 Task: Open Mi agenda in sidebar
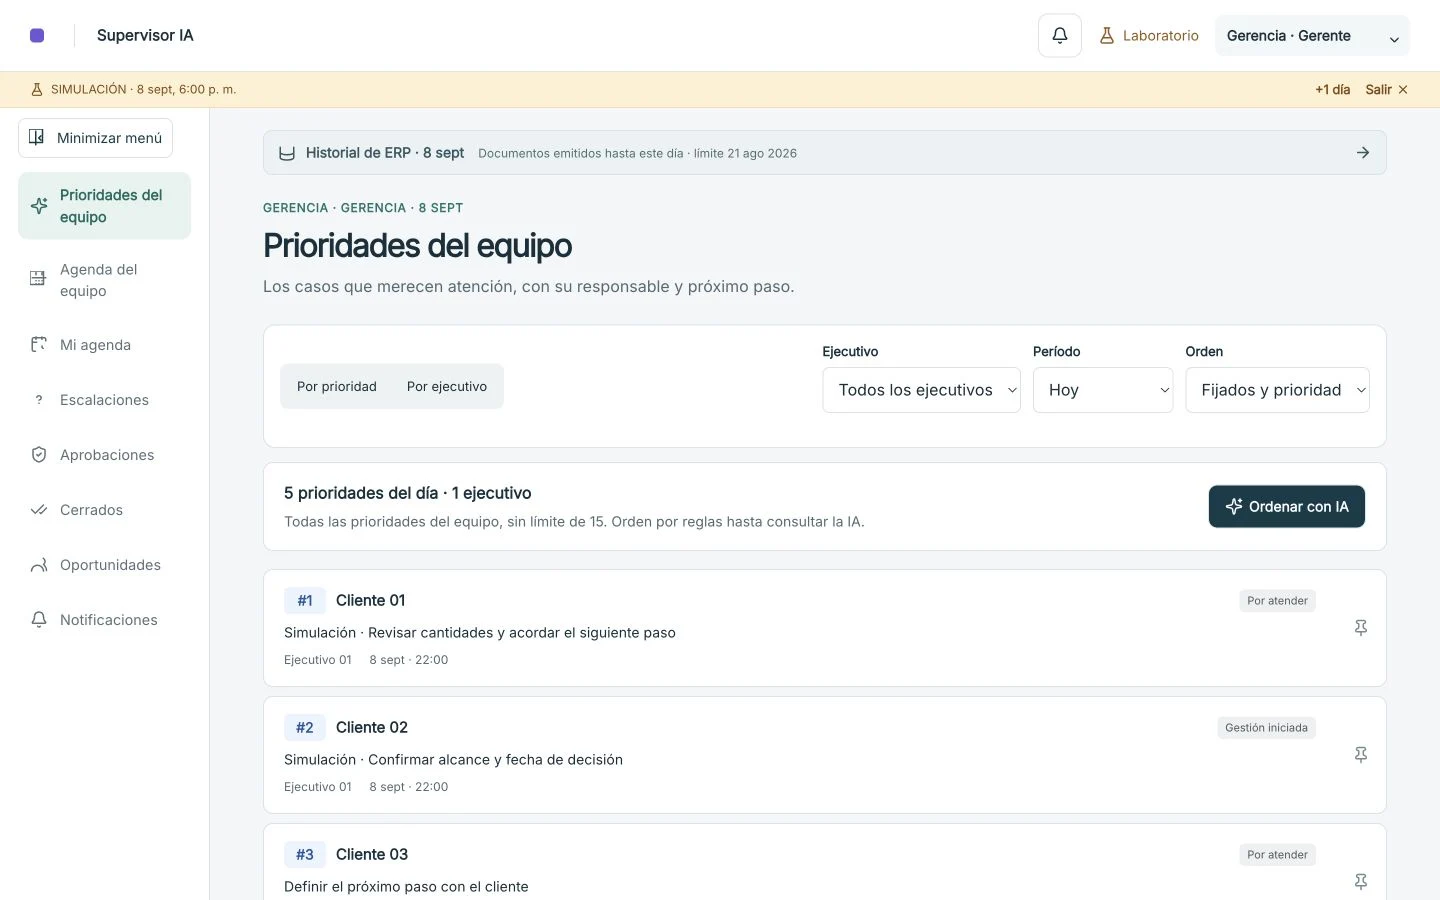tap(104, 345)
